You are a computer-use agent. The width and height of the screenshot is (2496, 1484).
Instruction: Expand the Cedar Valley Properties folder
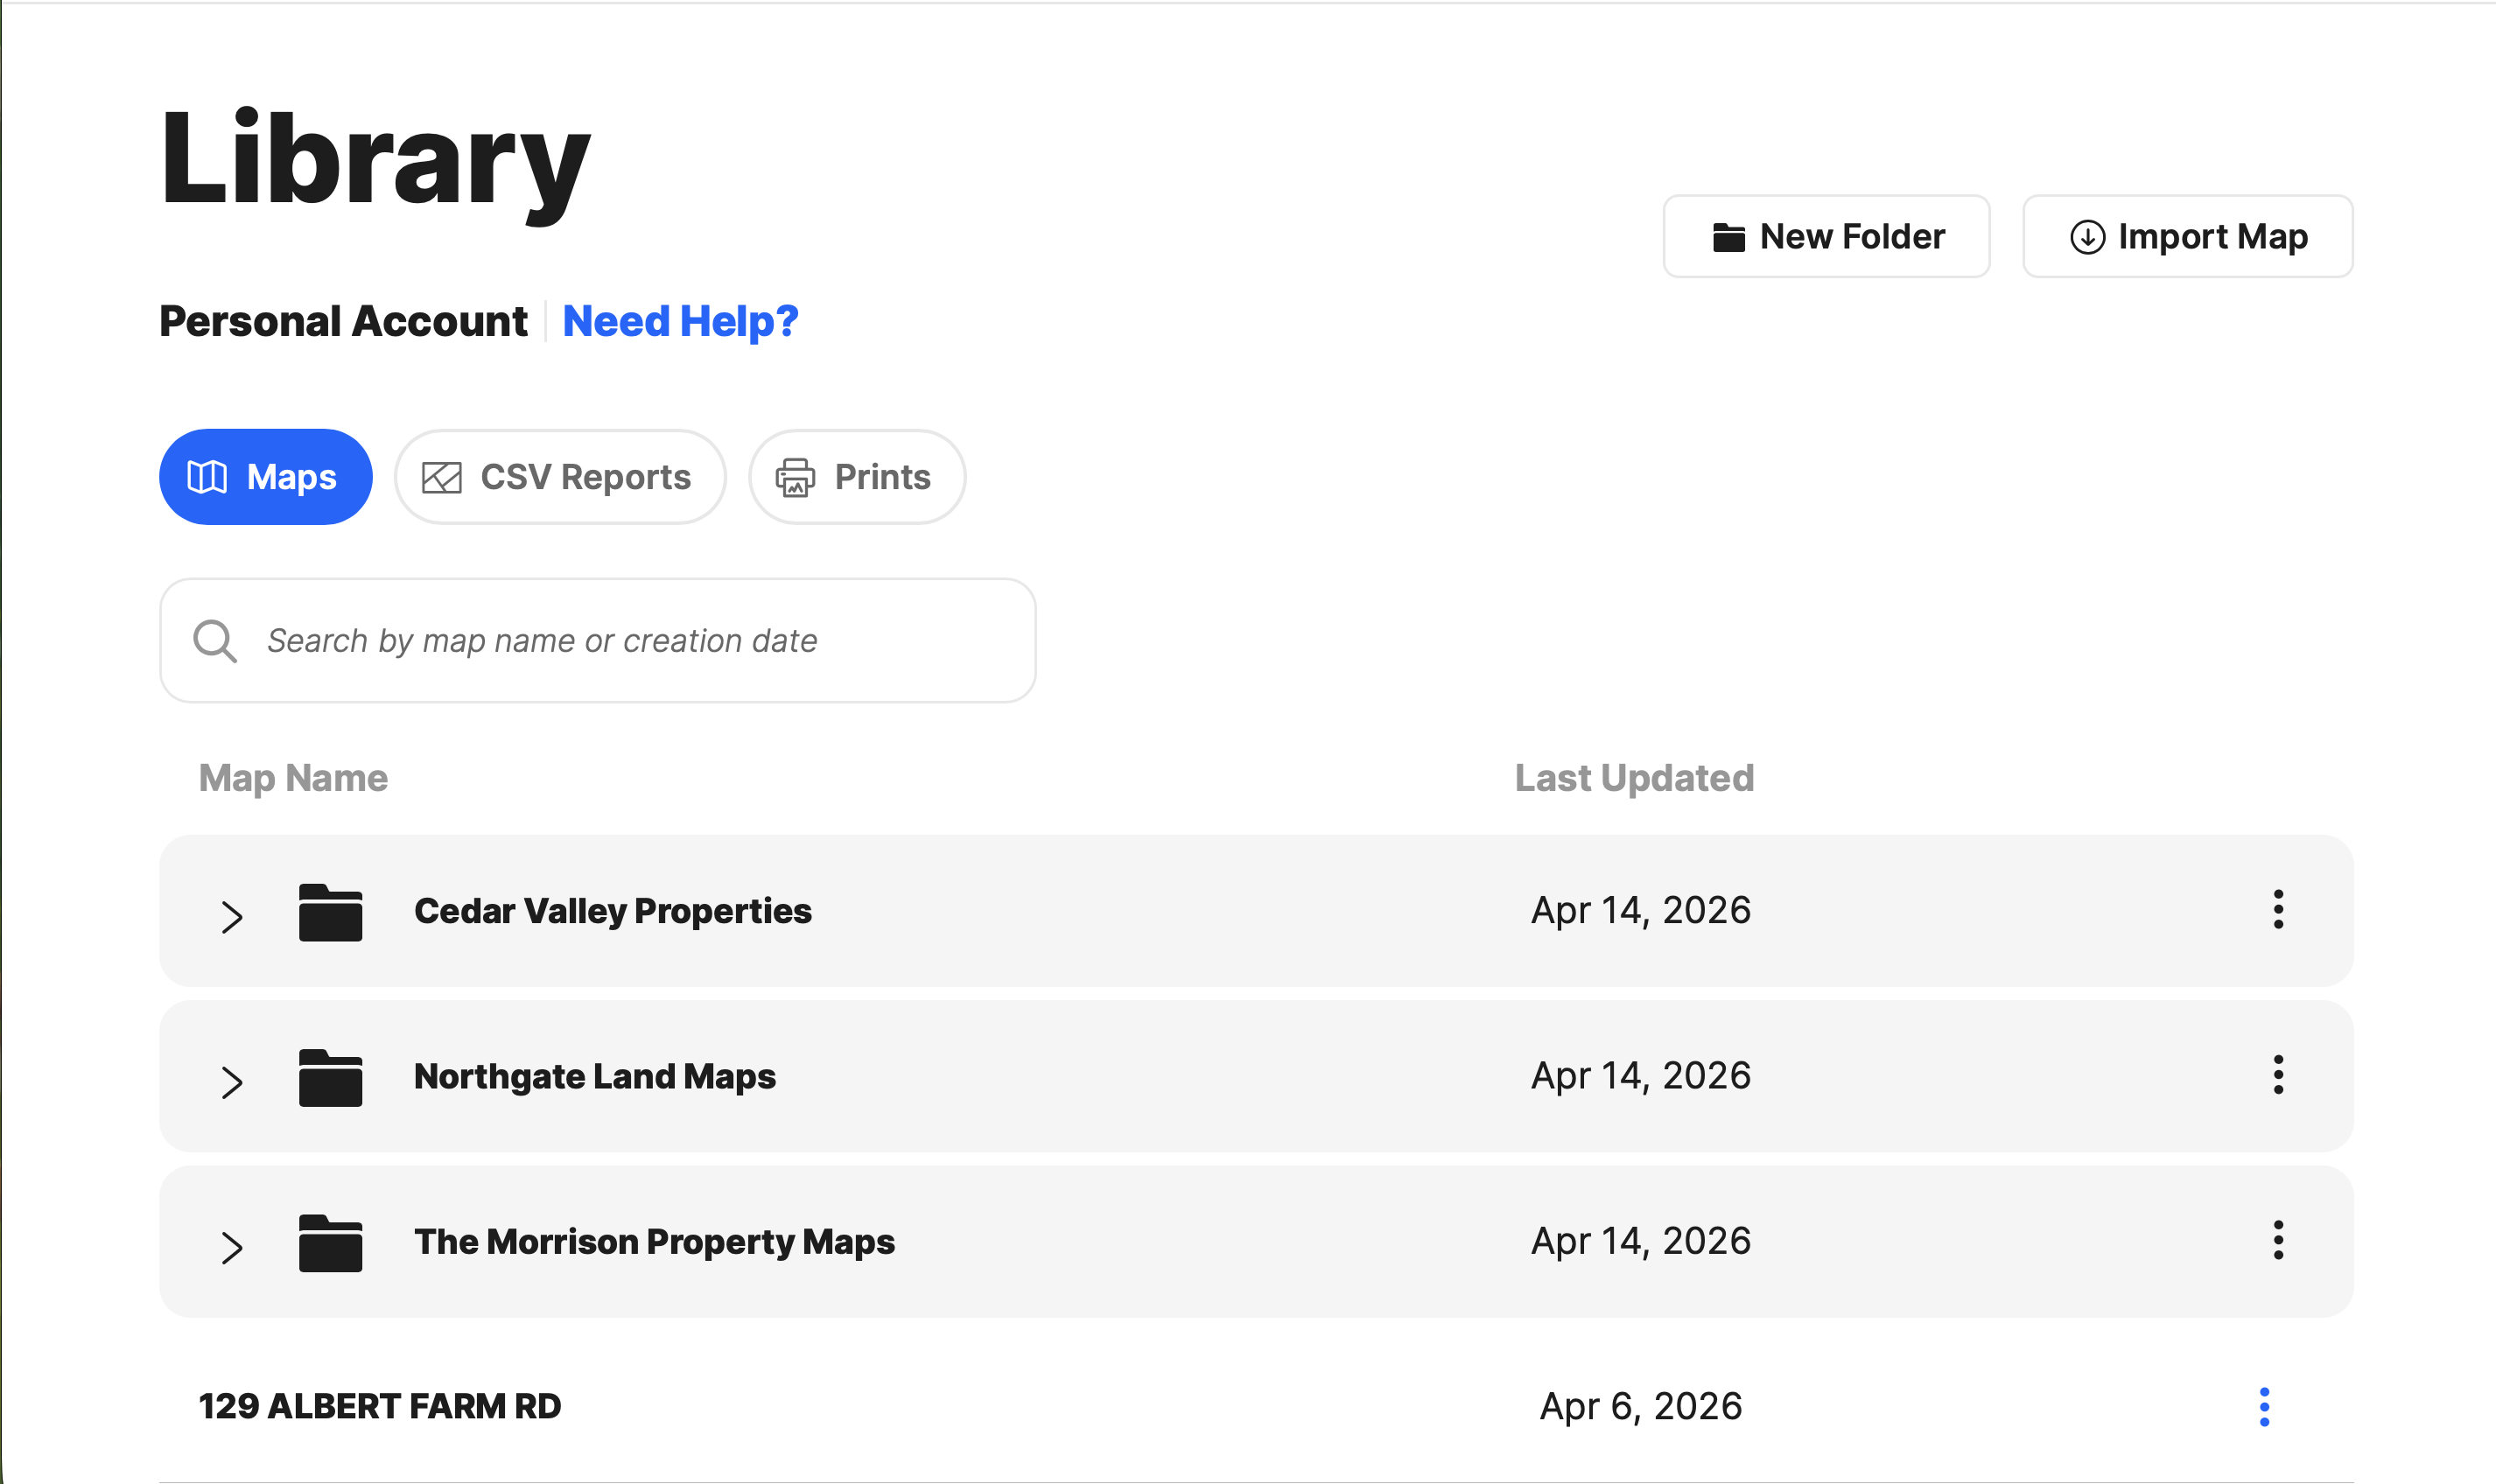click(x=232, y=916)
